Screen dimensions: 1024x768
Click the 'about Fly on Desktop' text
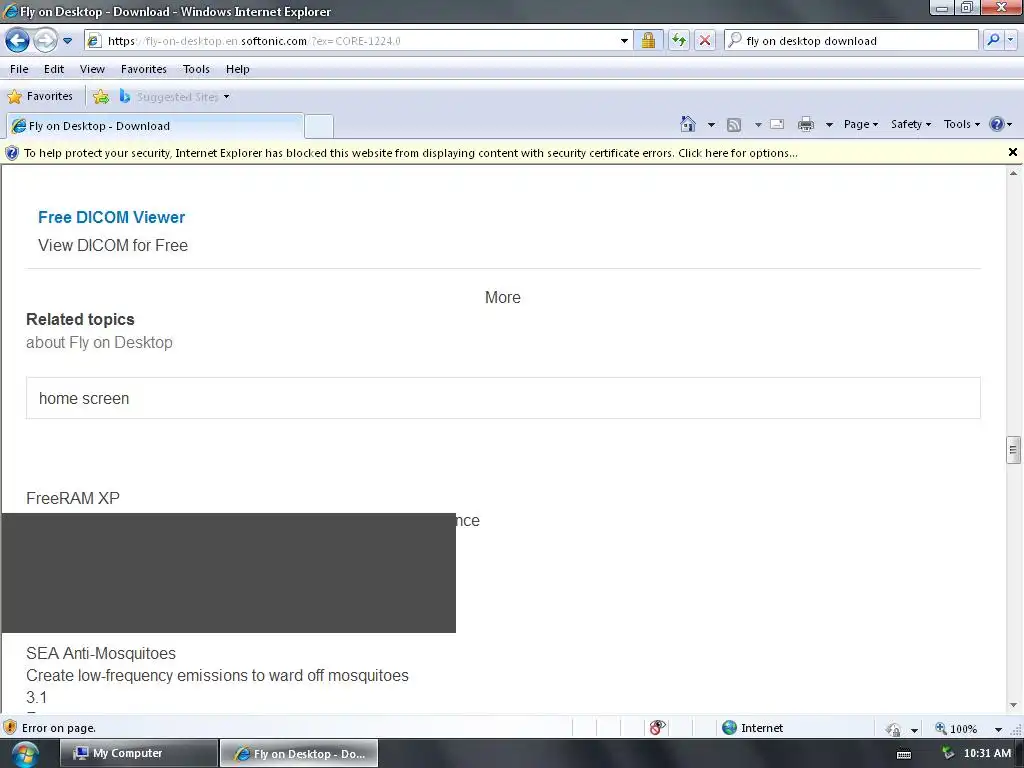99,342
